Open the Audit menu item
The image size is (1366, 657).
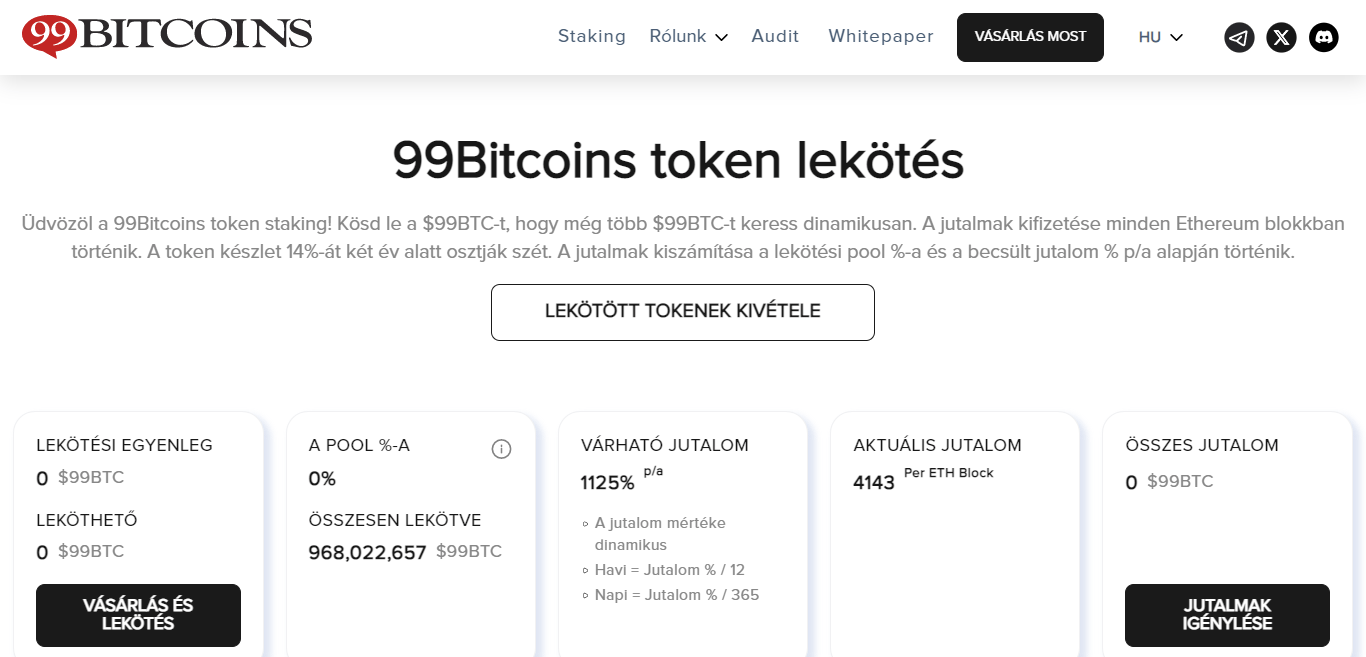pos(775,37)
